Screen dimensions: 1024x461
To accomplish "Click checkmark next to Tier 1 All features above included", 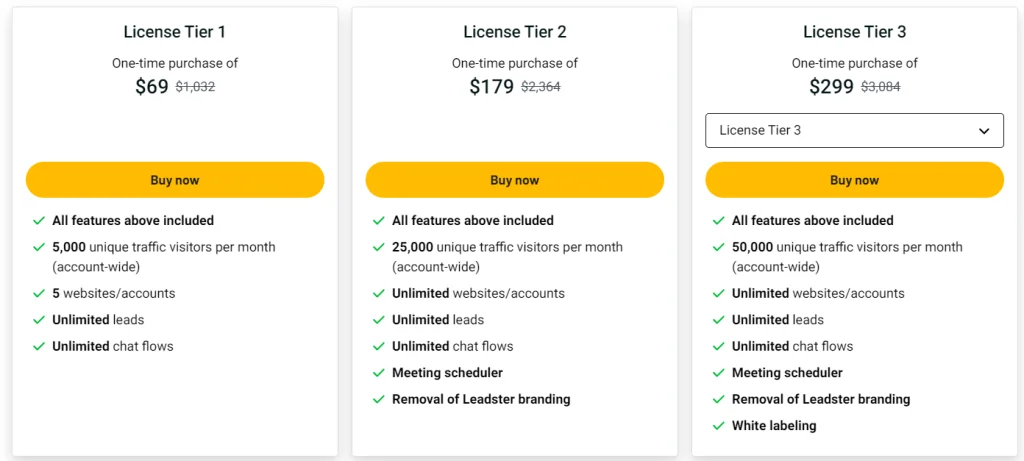I will click(x=39, y=221).
